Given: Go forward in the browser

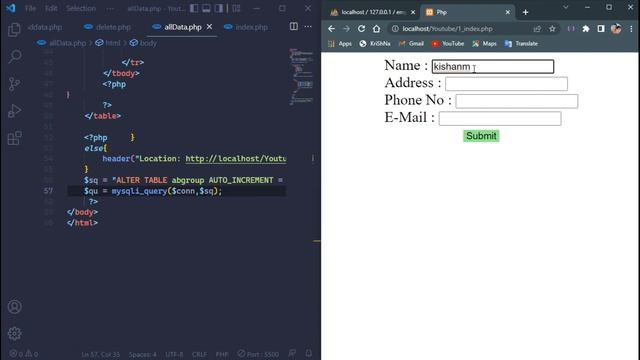Looking at the screenshot, I should 346,29.
